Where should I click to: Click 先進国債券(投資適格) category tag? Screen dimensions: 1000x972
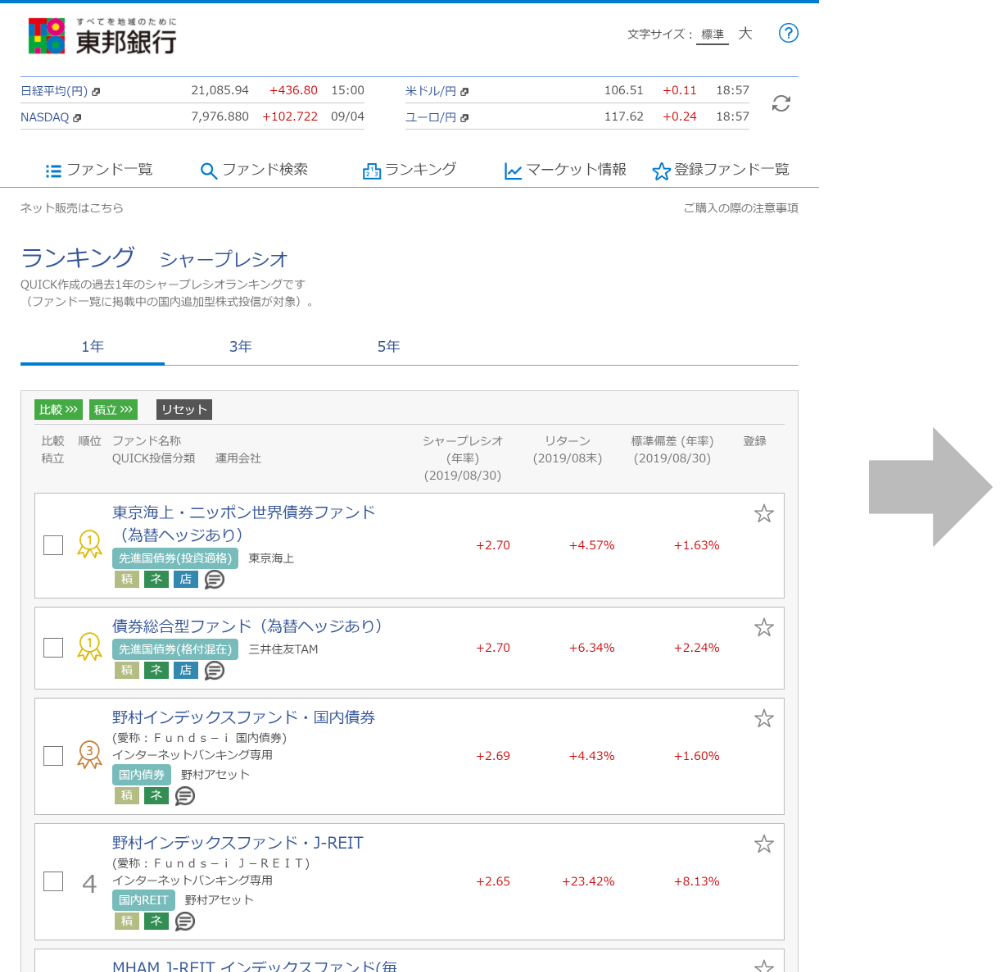click(x=175, y=558)
